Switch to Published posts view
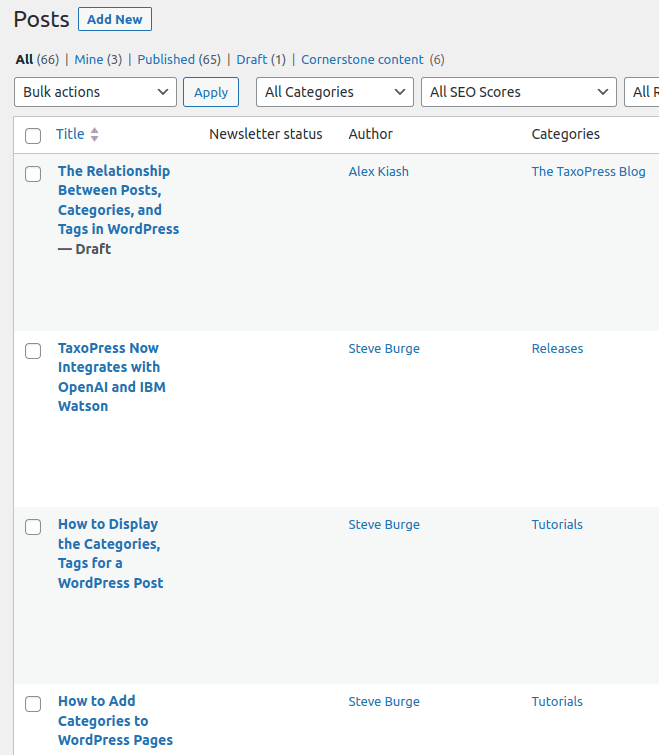 click(166, 59)
